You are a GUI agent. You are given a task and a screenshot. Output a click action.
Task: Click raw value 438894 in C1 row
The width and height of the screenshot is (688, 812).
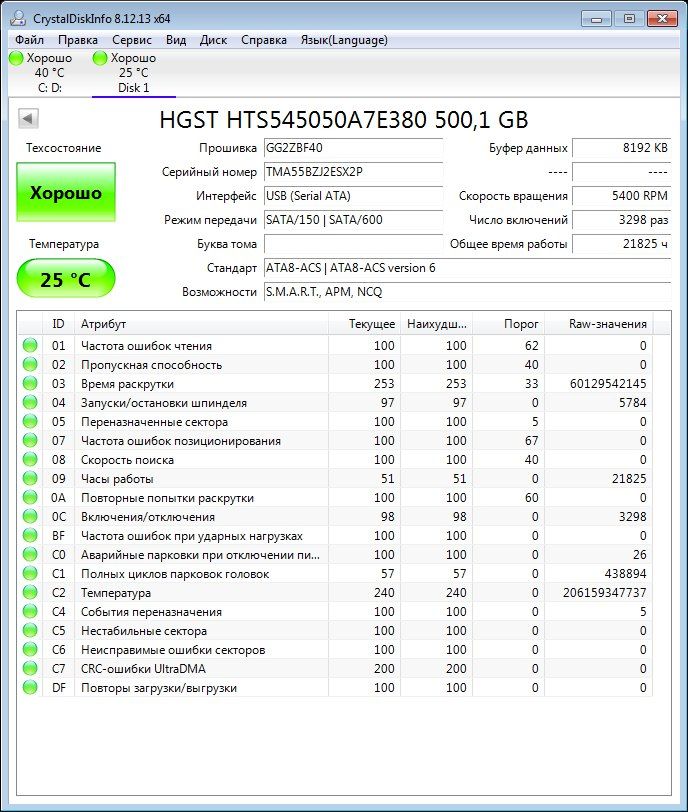(625, 574)
